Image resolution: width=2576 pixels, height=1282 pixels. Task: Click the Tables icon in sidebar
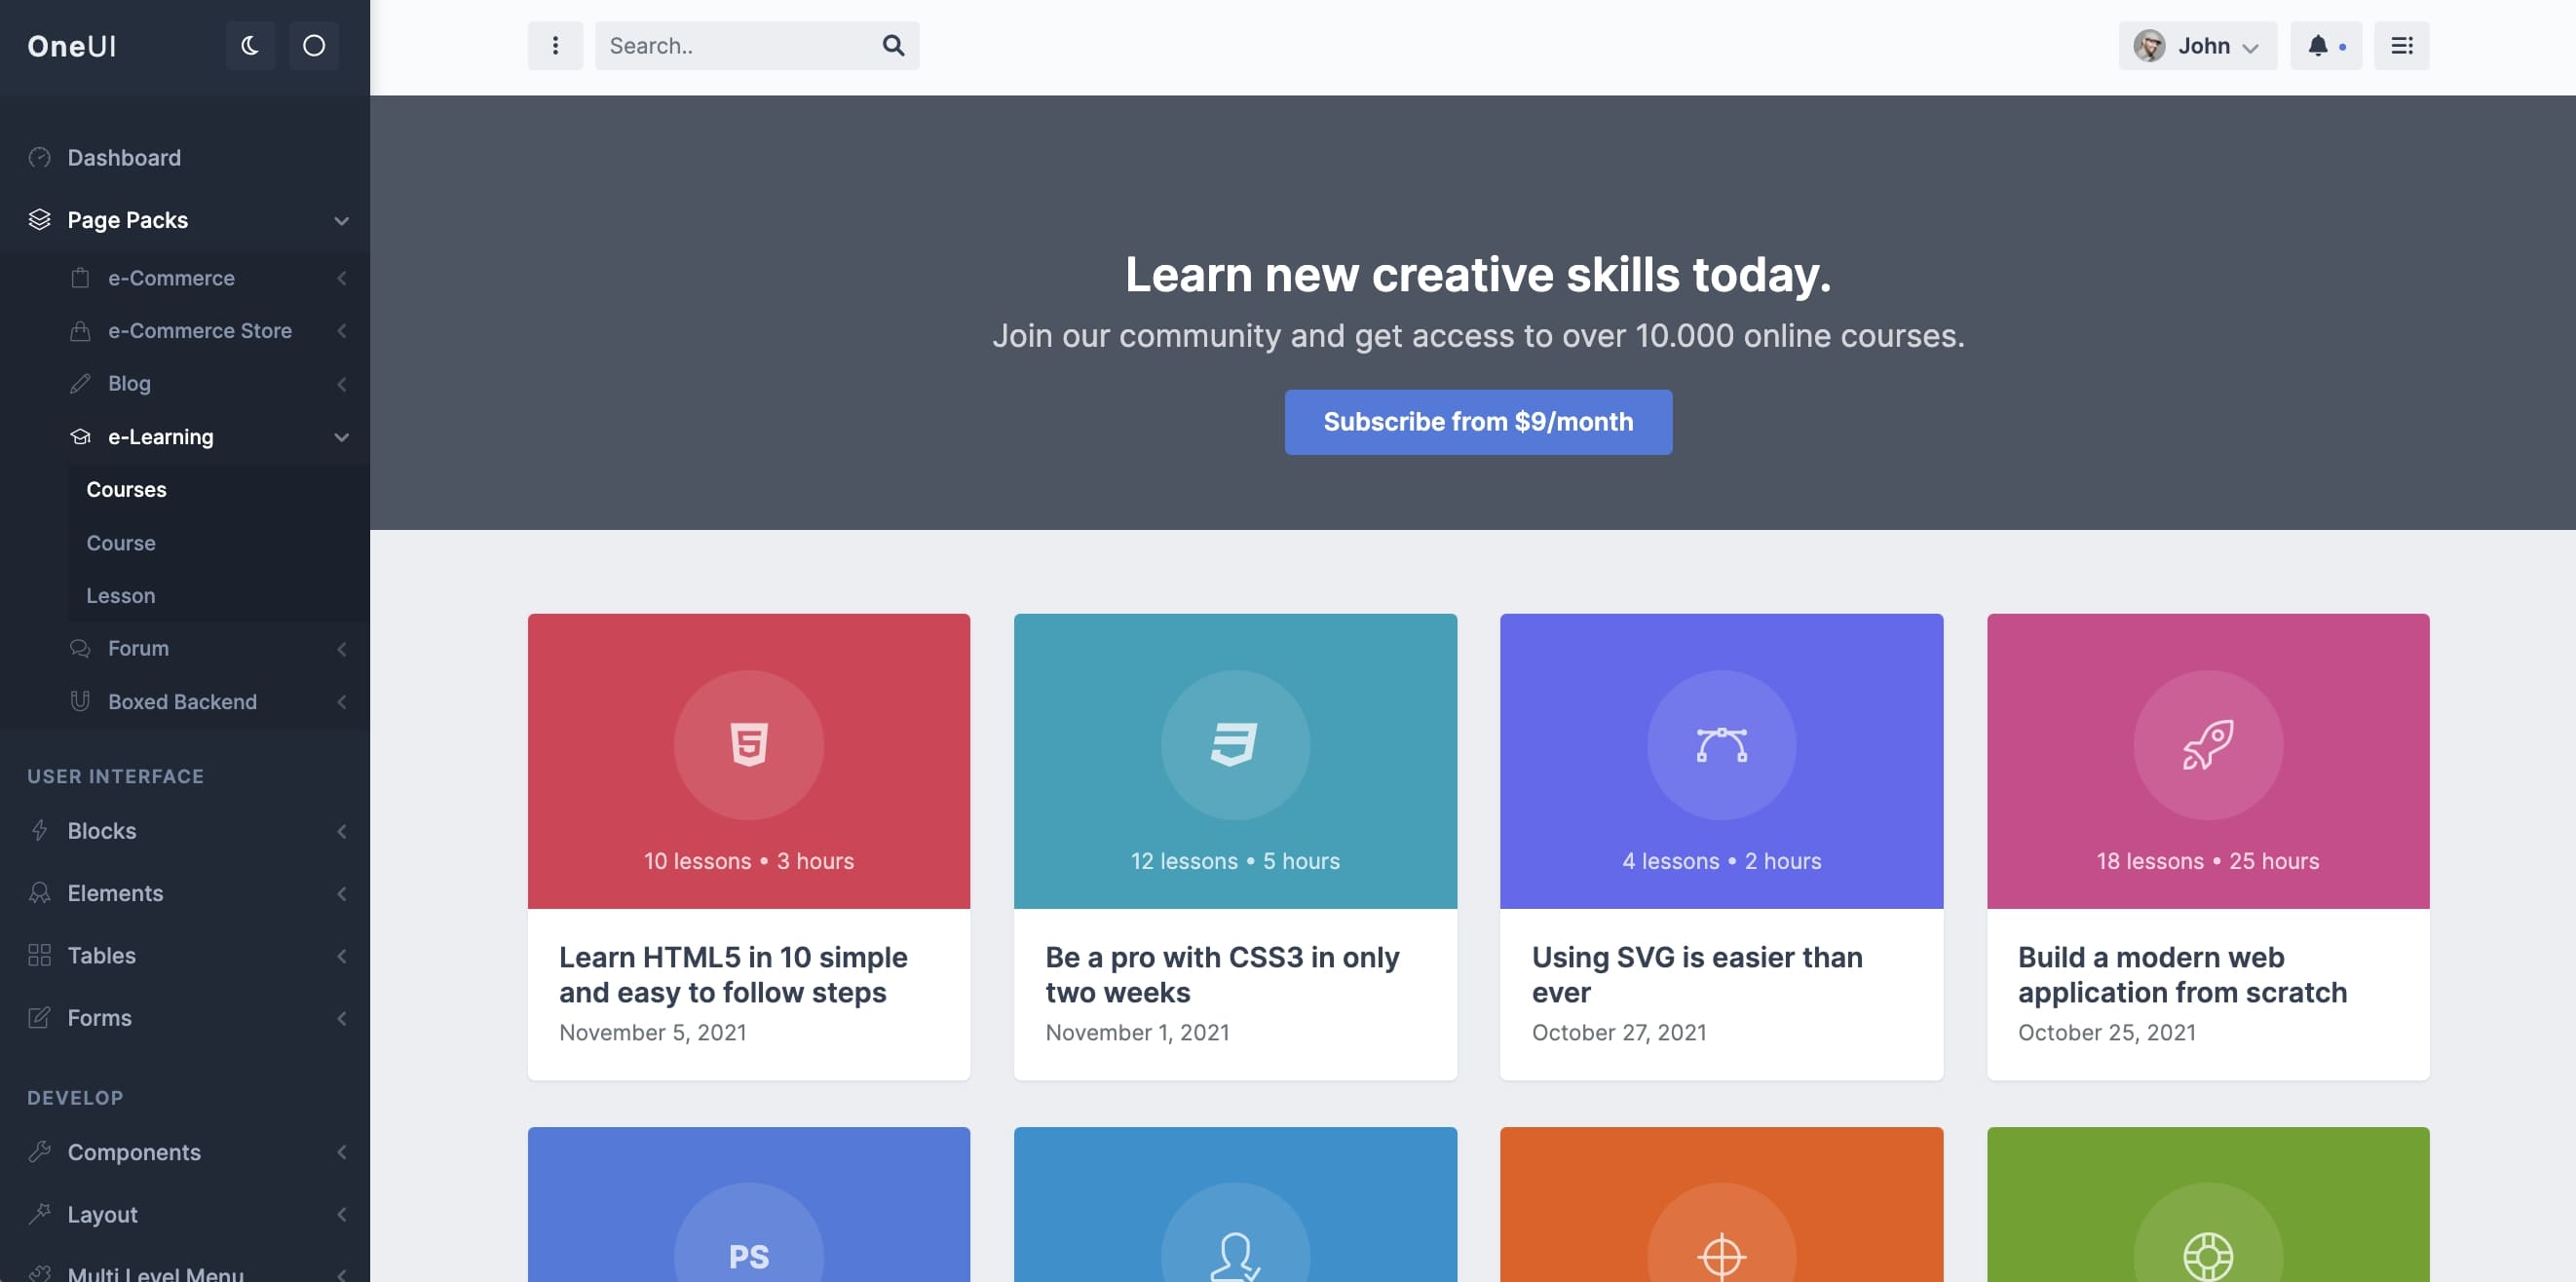[x=38, y=955]
